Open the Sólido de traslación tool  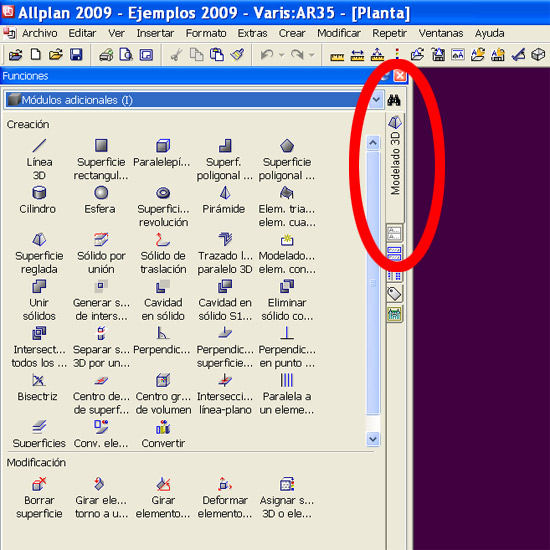[163, 253]
